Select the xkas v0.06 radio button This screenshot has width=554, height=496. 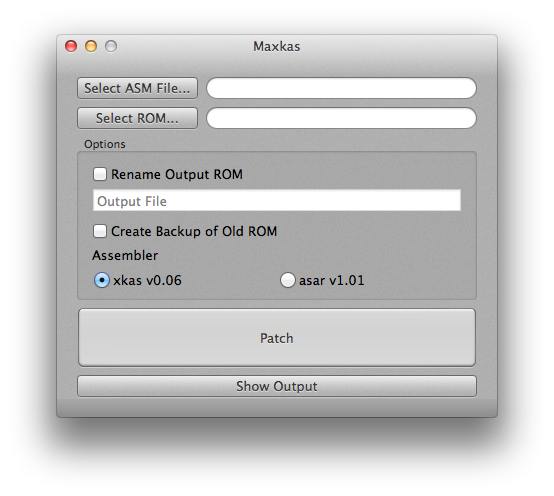[102, 280]
